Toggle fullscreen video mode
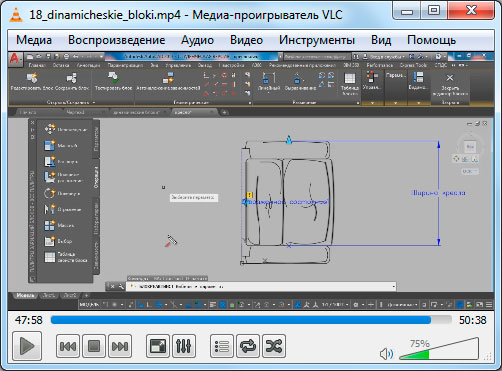The width and height of the screenshot is (502, 371). (158, 346)
